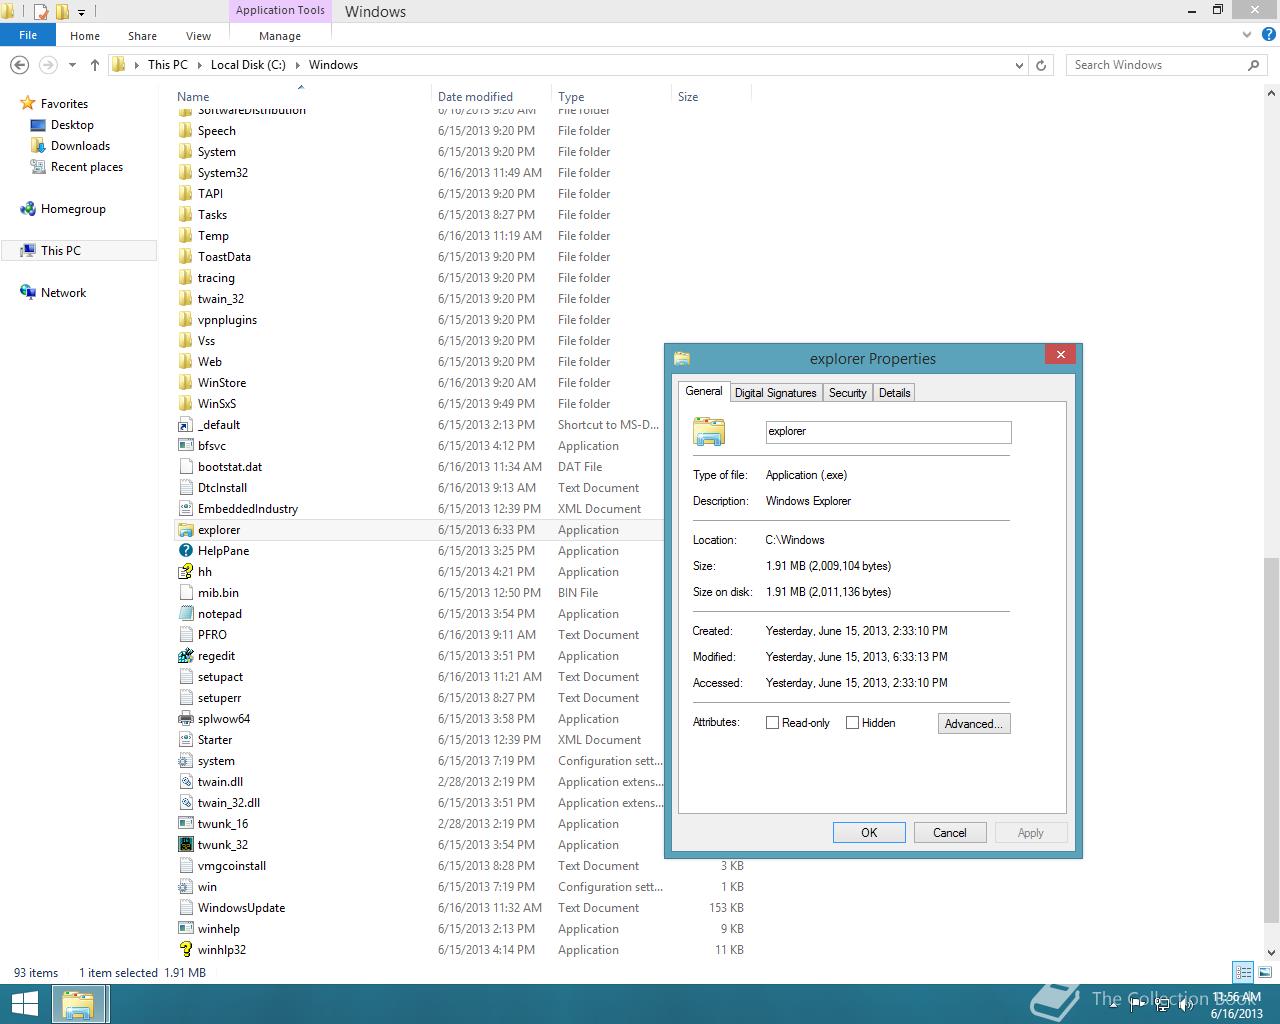This screenshot has width=1280, height=1024.
Task: Open the File ribbon menu
Action: point(28,35)
